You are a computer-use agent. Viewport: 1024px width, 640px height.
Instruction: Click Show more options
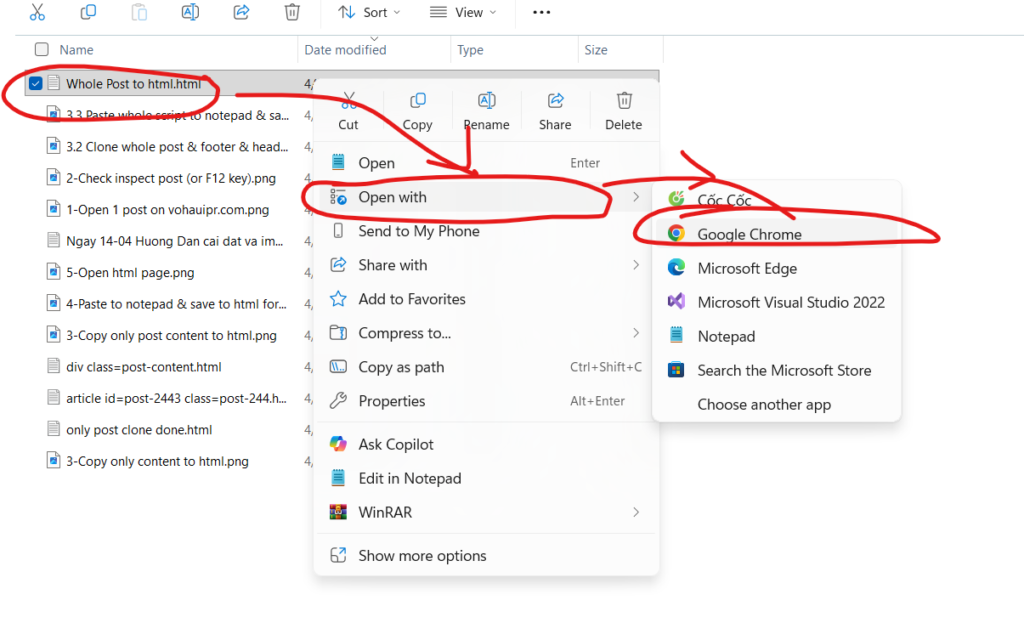point(422,556)
